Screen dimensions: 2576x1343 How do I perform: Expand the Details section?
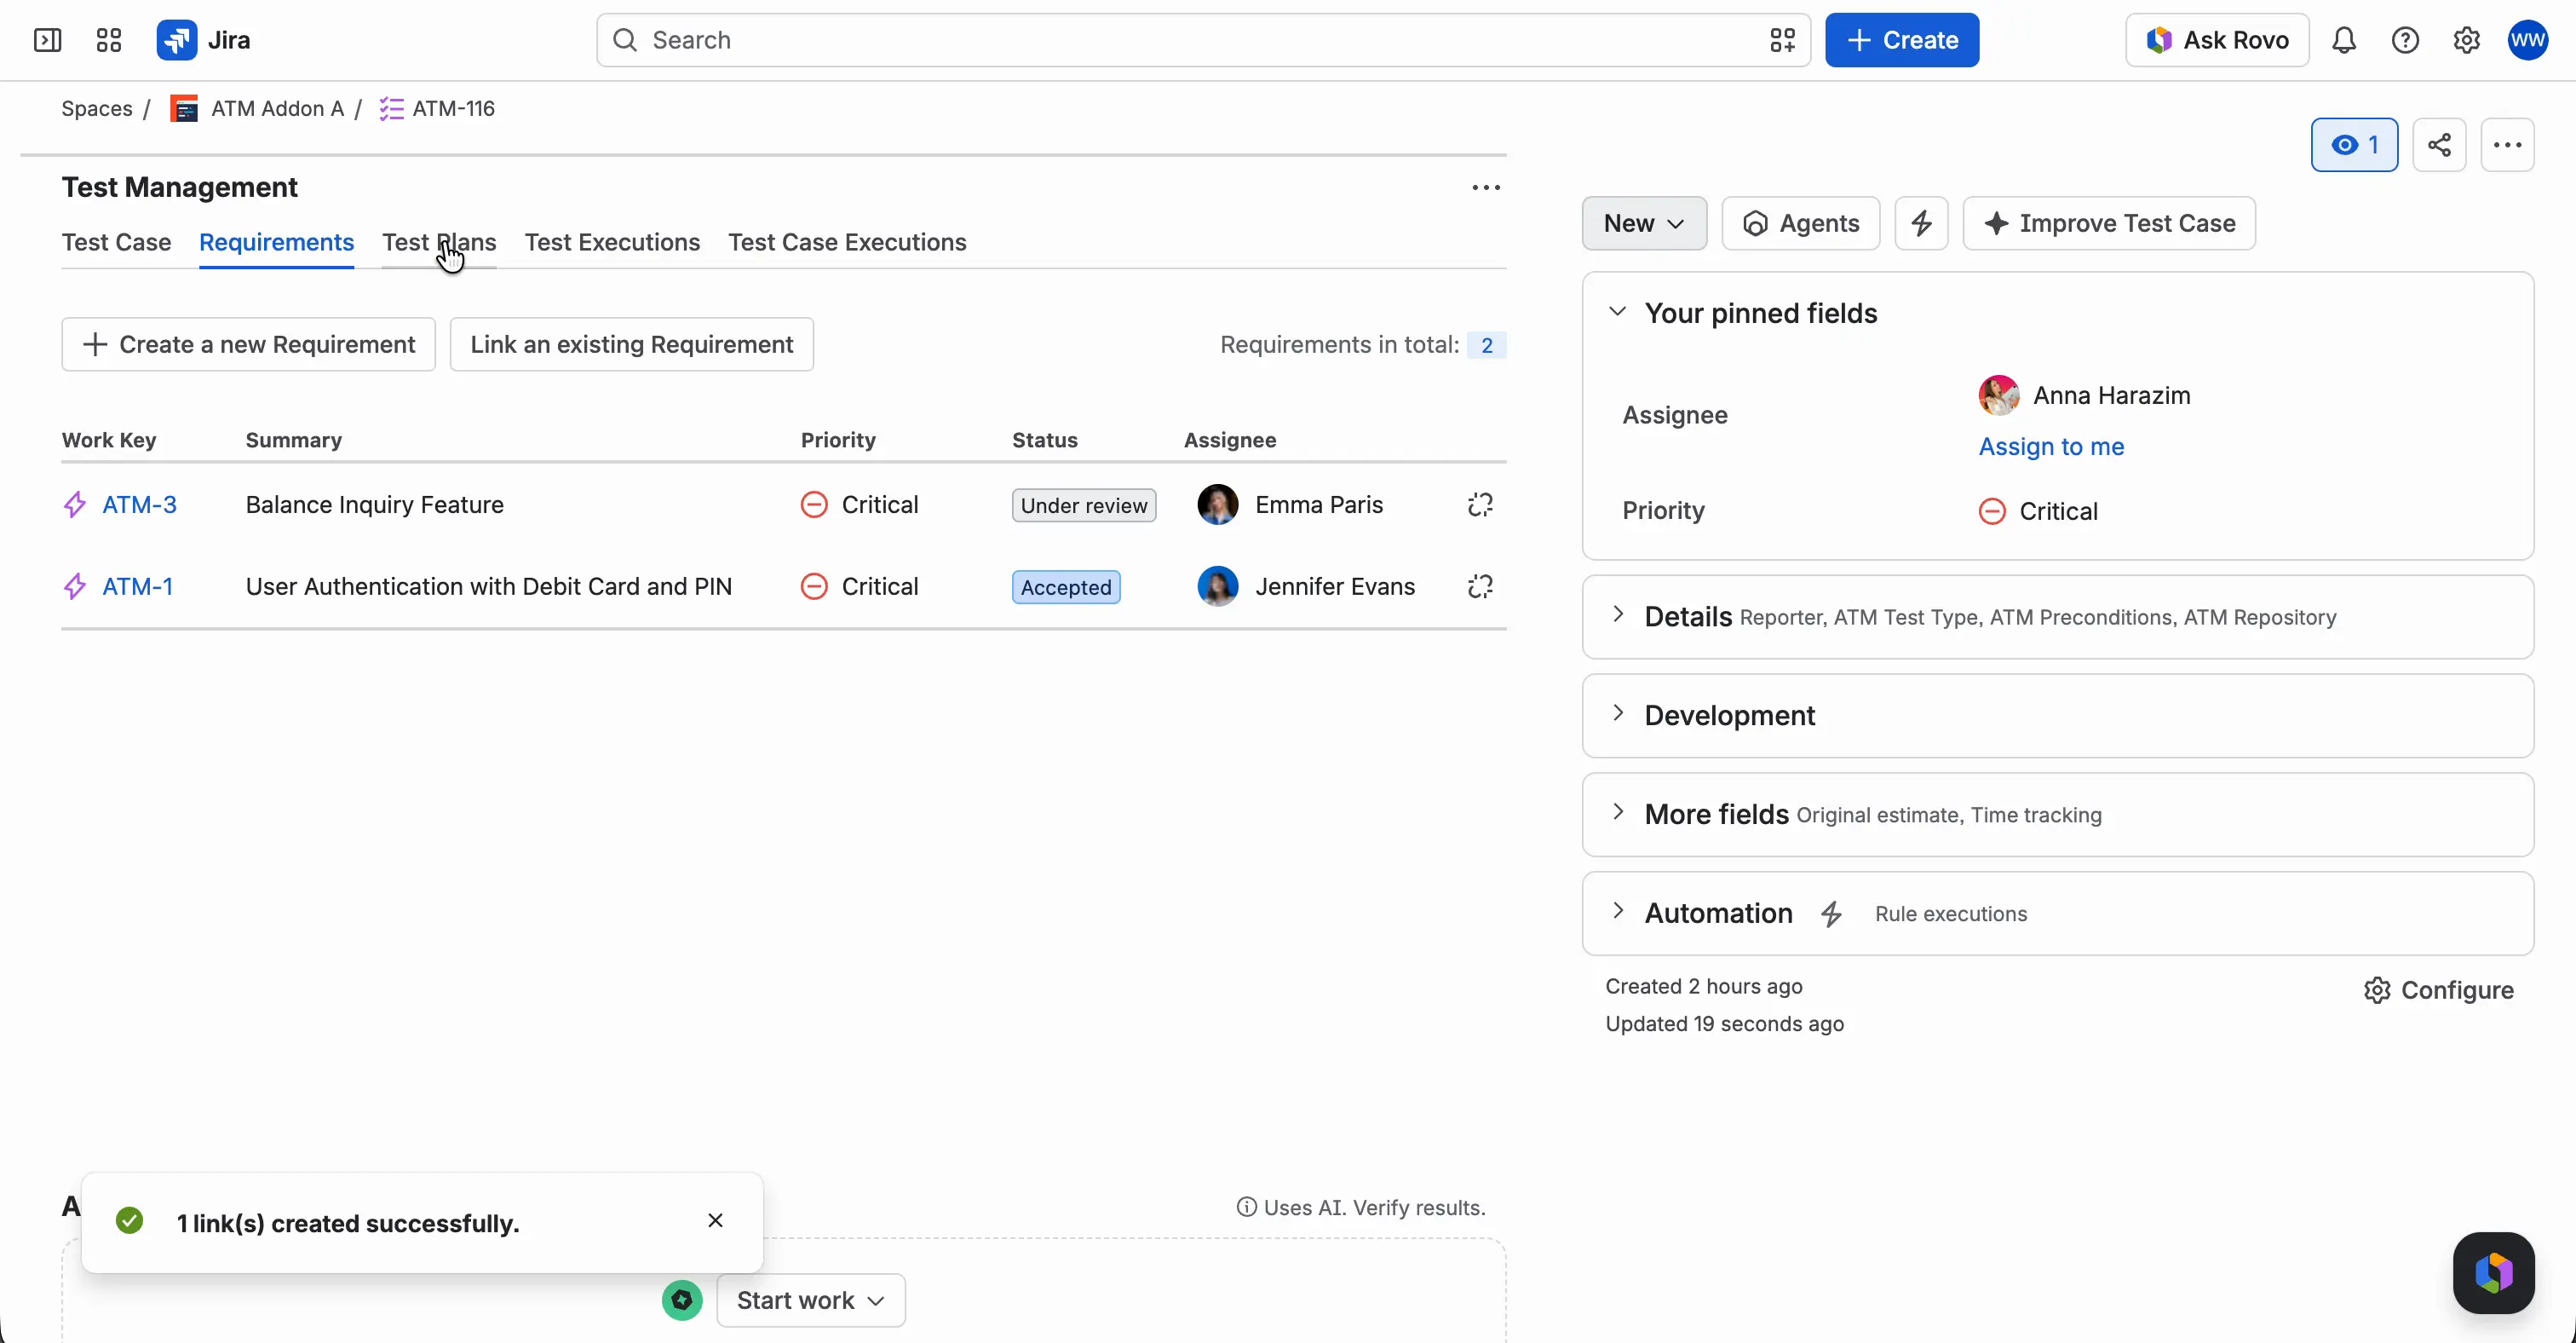1617,615
